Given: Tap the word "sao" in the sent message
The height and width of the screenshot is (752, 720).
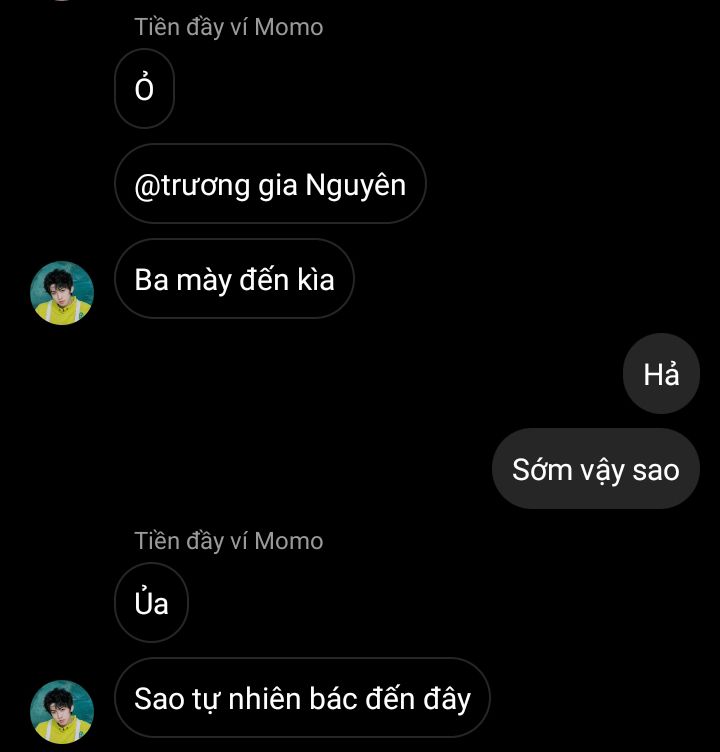Looking at the screenshot, I should (x=656, y=469).
